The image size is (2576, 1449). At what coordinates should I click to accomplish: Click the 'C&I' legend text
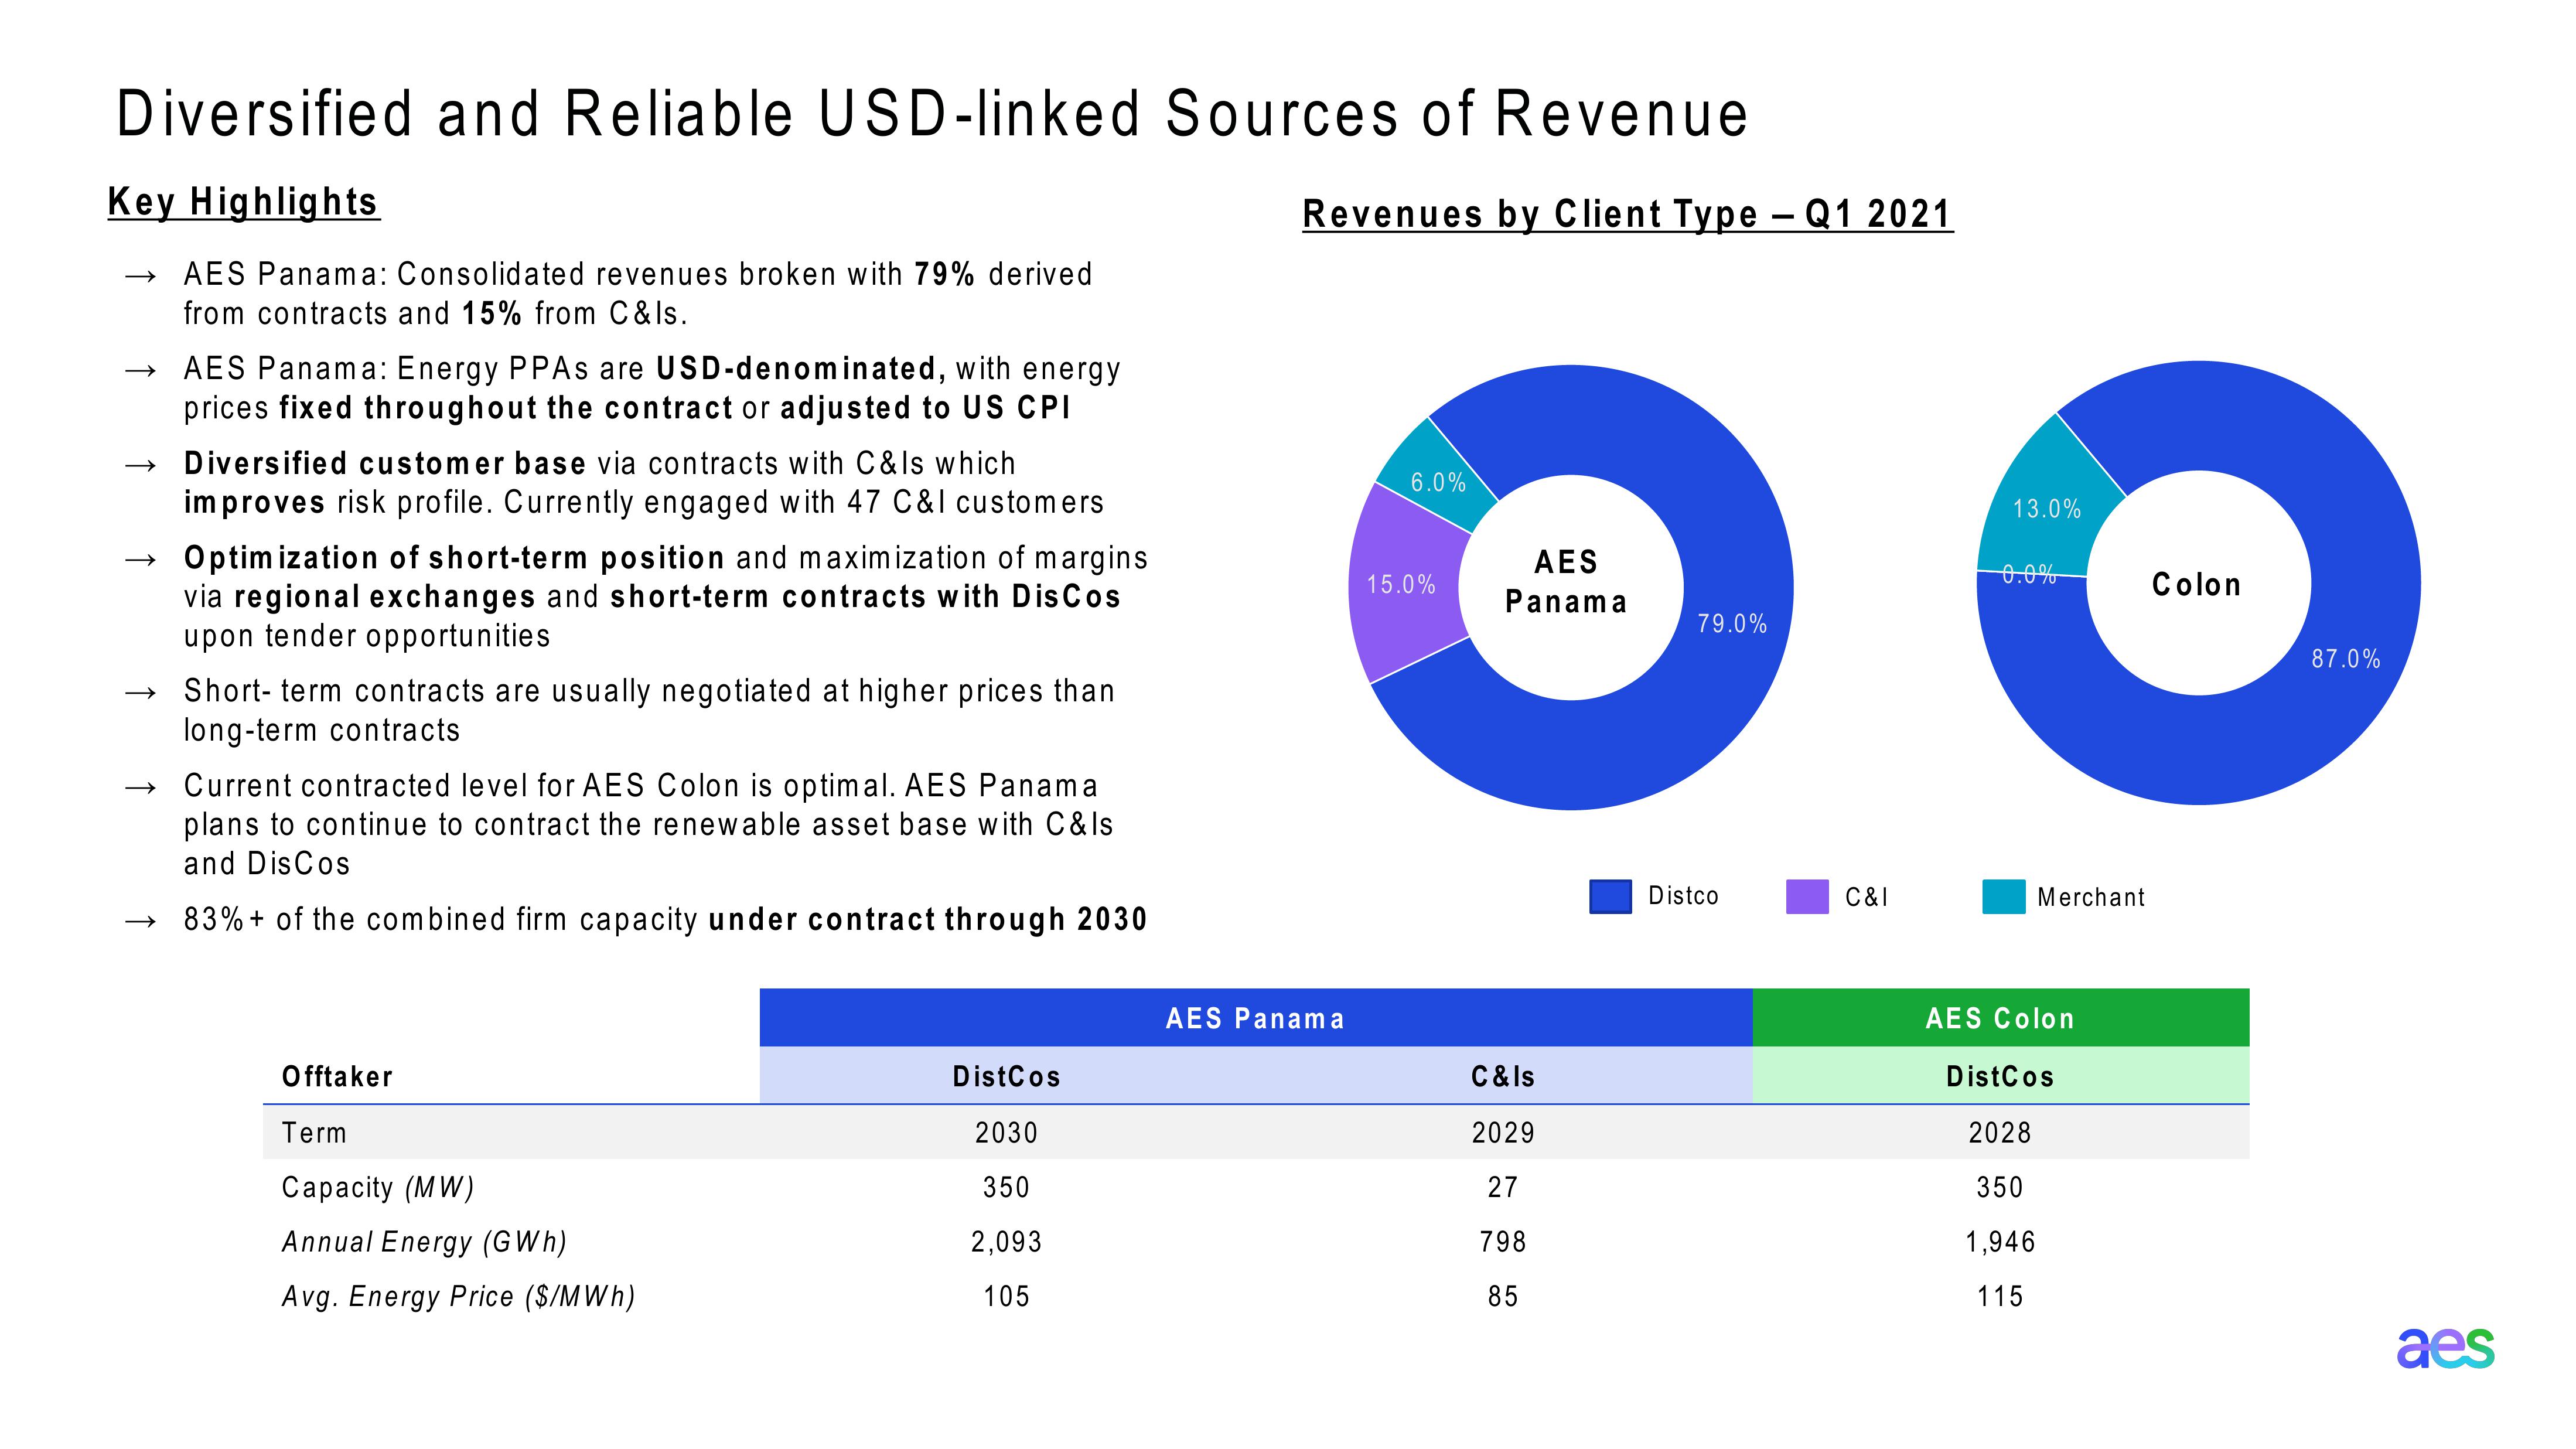tap(1866, 897)
